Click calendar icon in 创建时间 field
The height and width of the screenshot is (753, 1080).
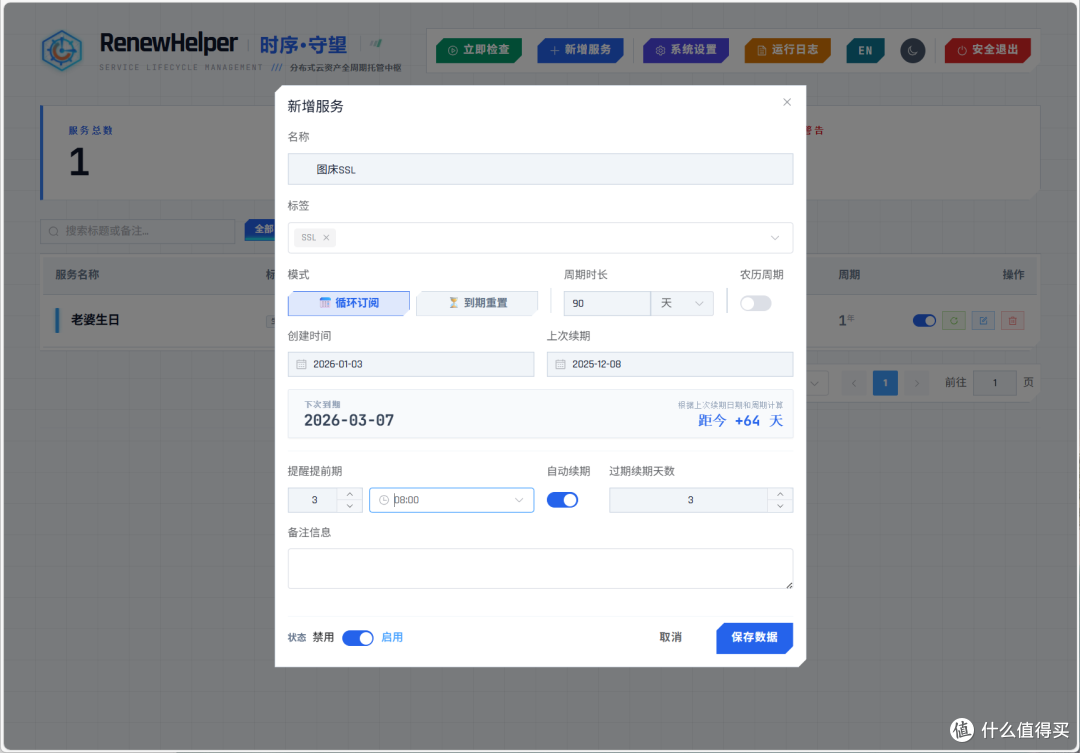(x=301, y=364)
